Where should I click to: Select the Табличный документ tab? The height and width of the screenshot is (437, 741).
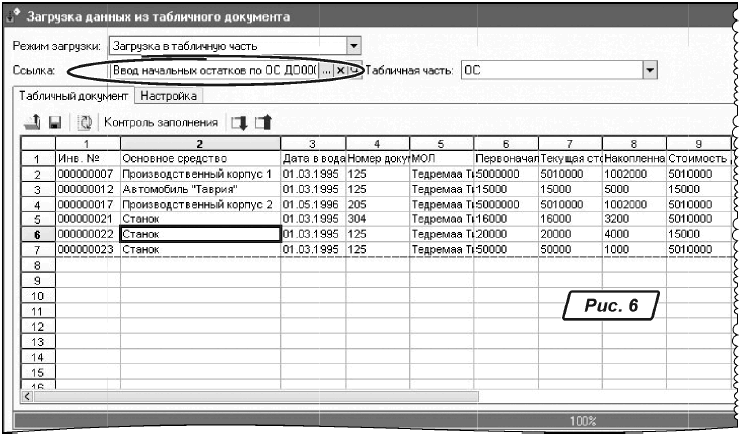pyautogui.click(x=71, y=96)
